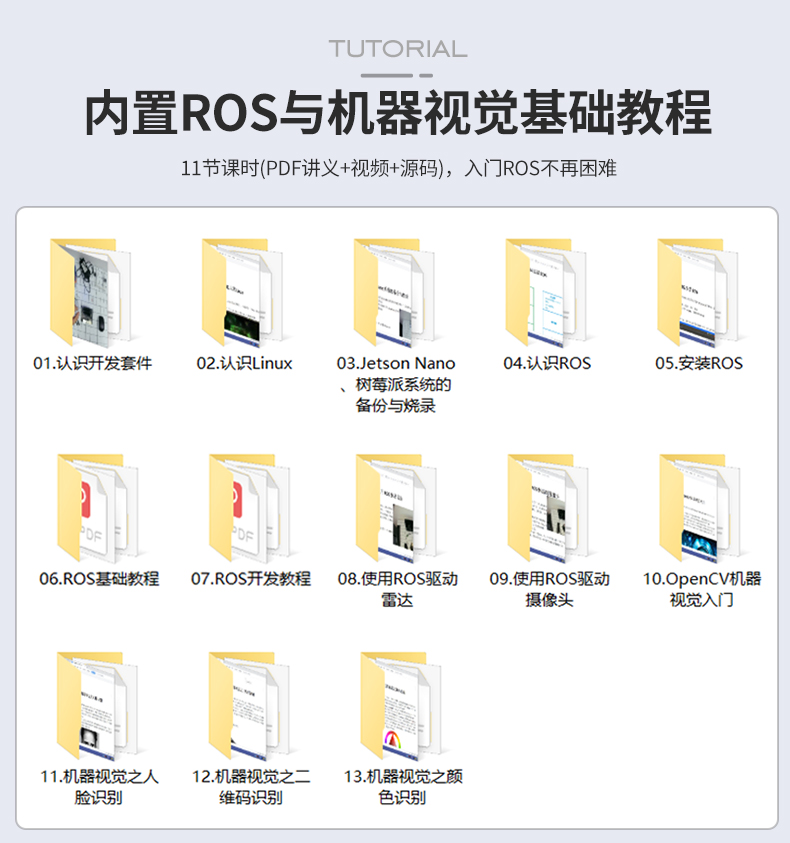
Task: Click the 内置ROS与机器视觉基础教程 title
Action: (396, 112)
